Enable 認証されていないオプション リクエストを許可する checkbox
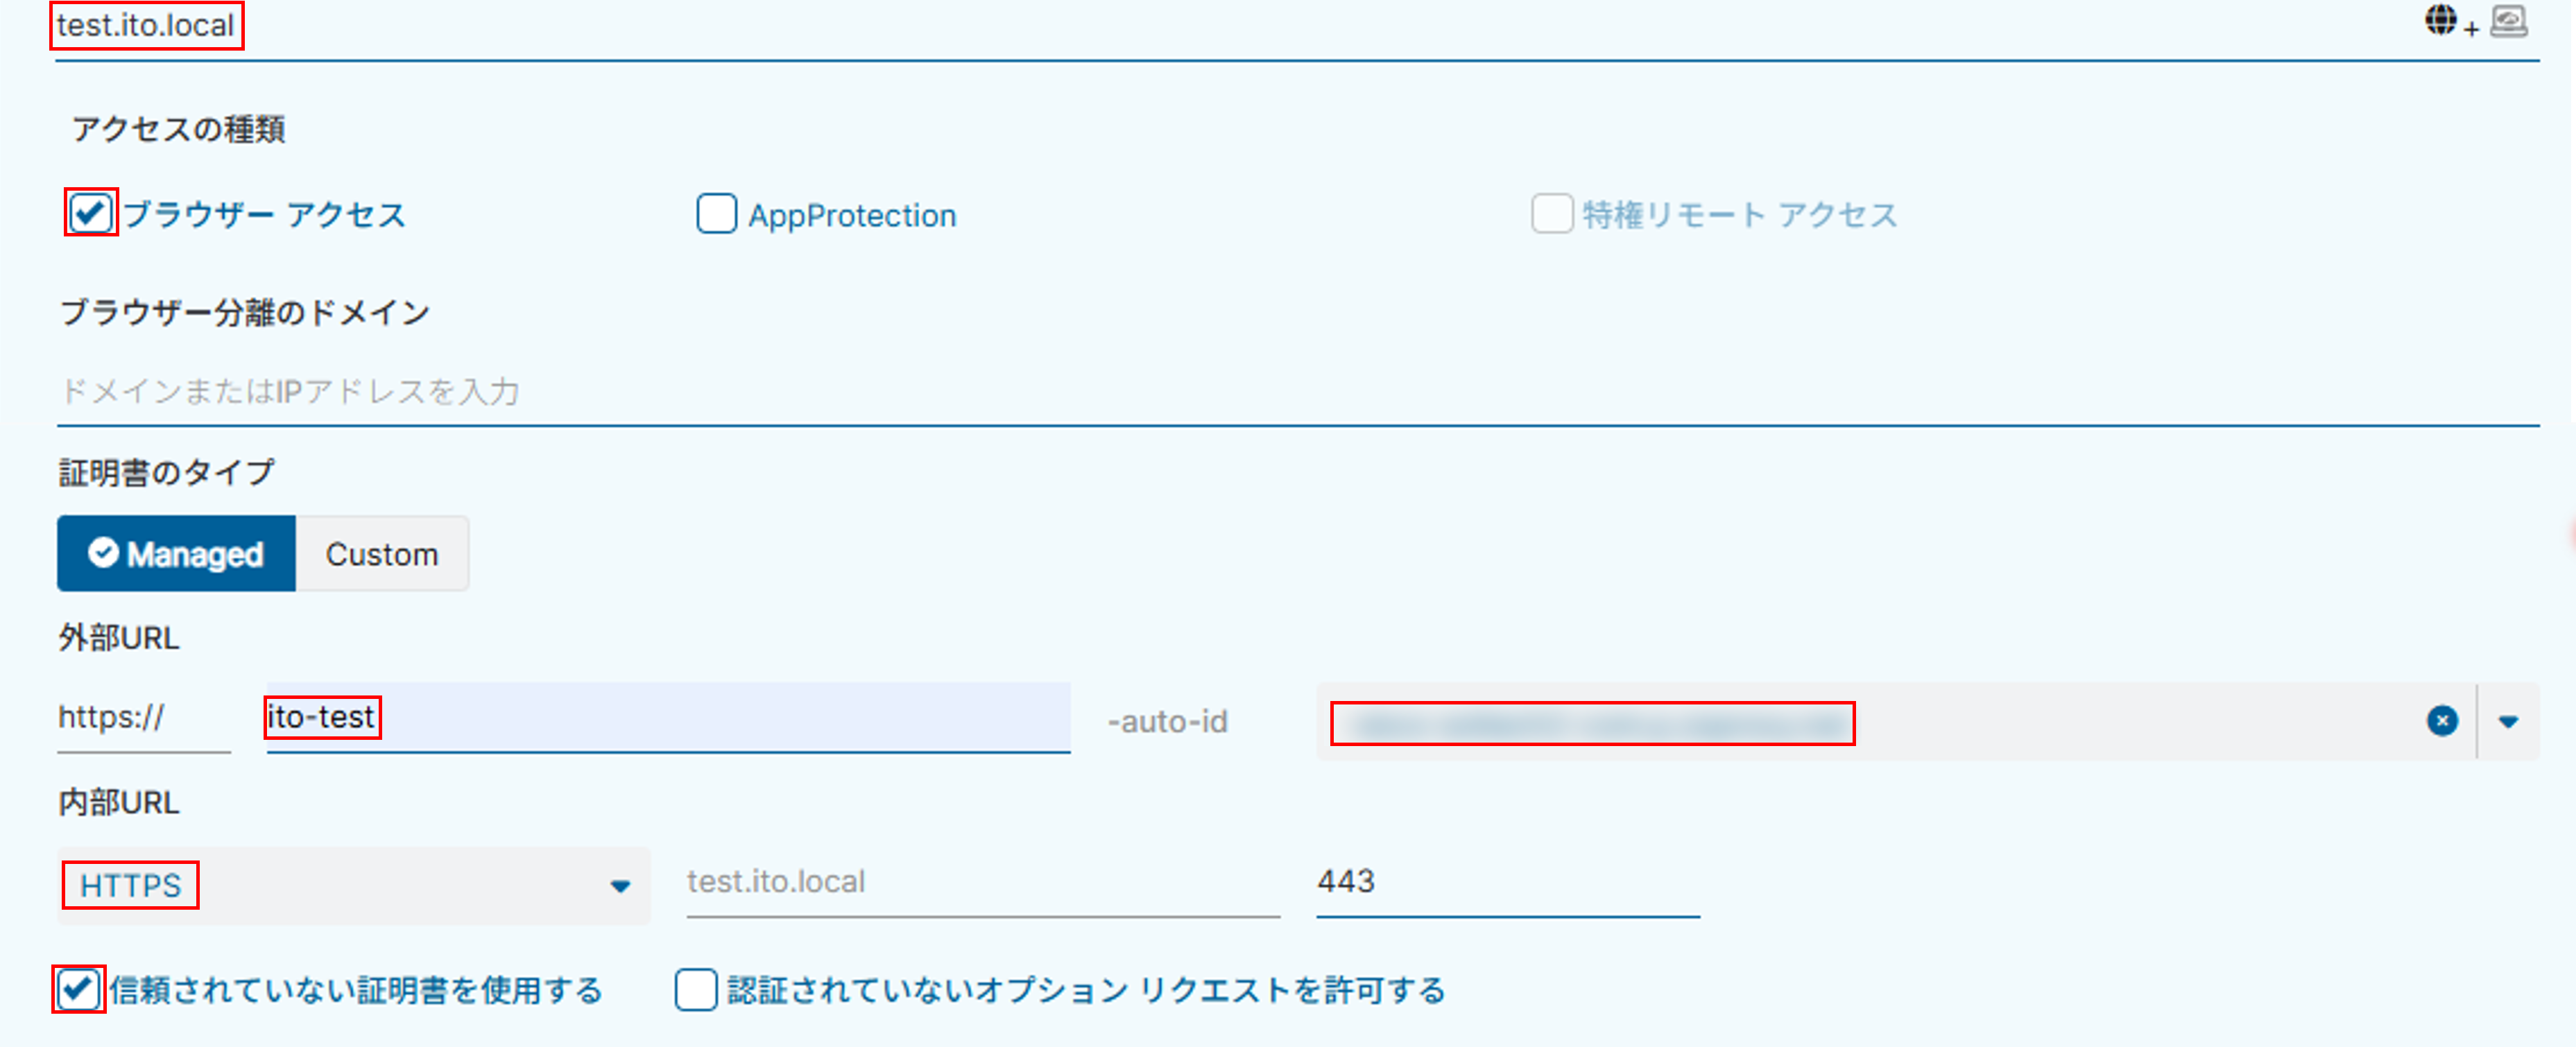This screenshot has width=2576, height=1047. coord(696,989)
